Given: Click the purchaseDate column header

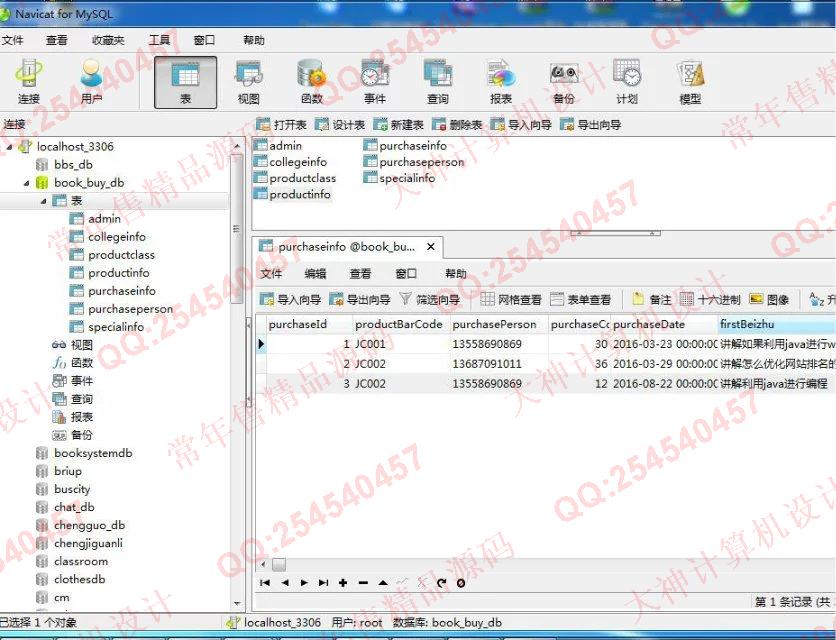Looking at the screenshot, I should point(664,324).
